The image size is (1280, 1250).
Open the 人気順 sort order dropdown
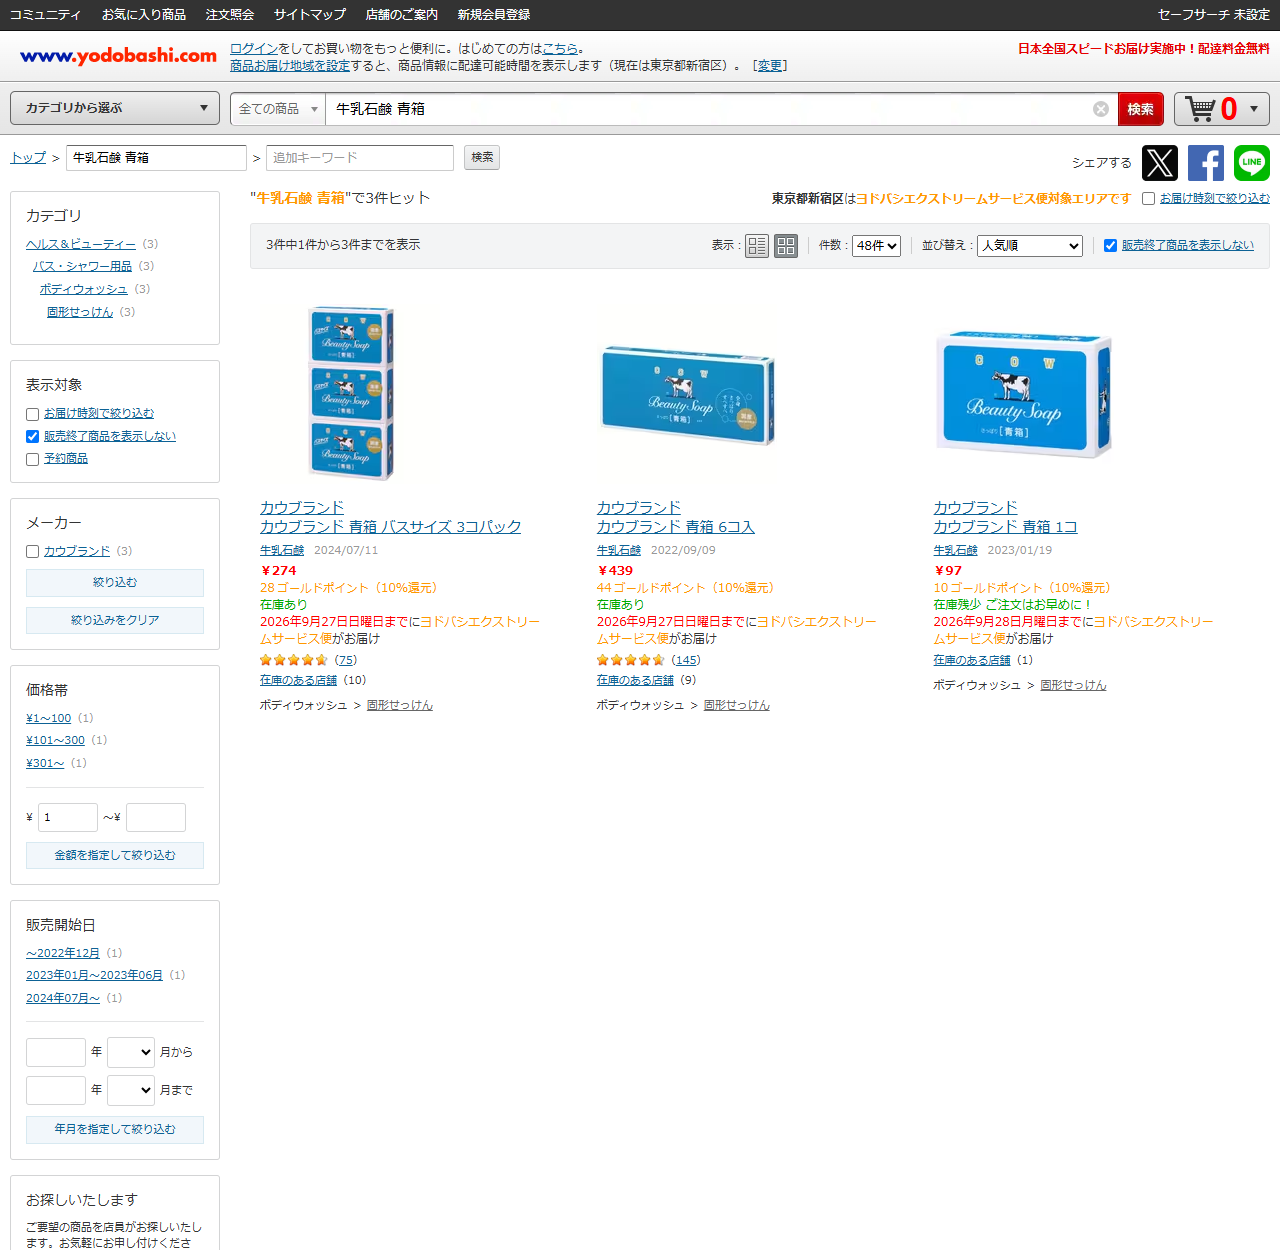[x=1030, y=246]
